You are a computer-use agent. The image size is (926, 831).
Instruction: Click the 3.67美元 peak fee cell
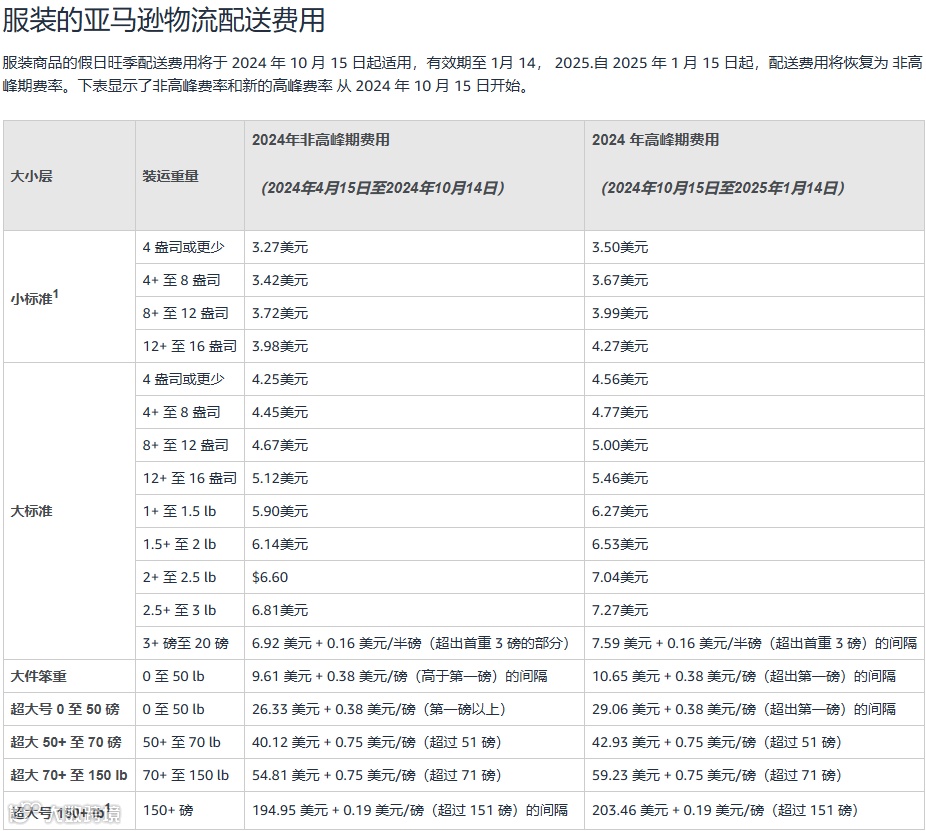pyautogui.click(x=755, y=280)
